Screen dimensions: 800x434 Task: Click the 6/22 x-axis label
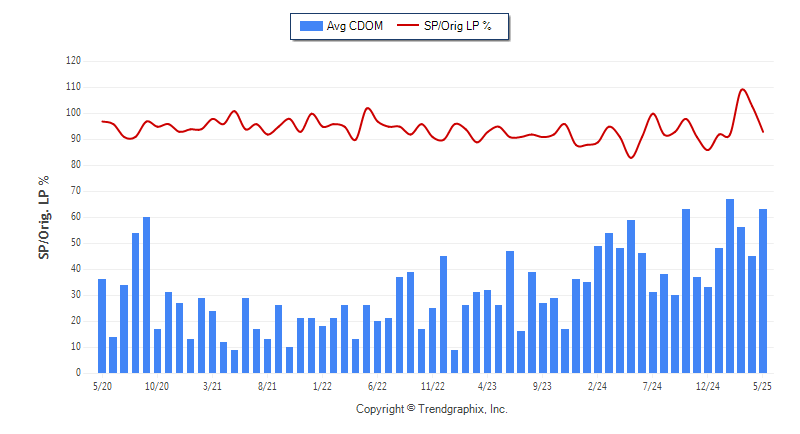(377, 387)
